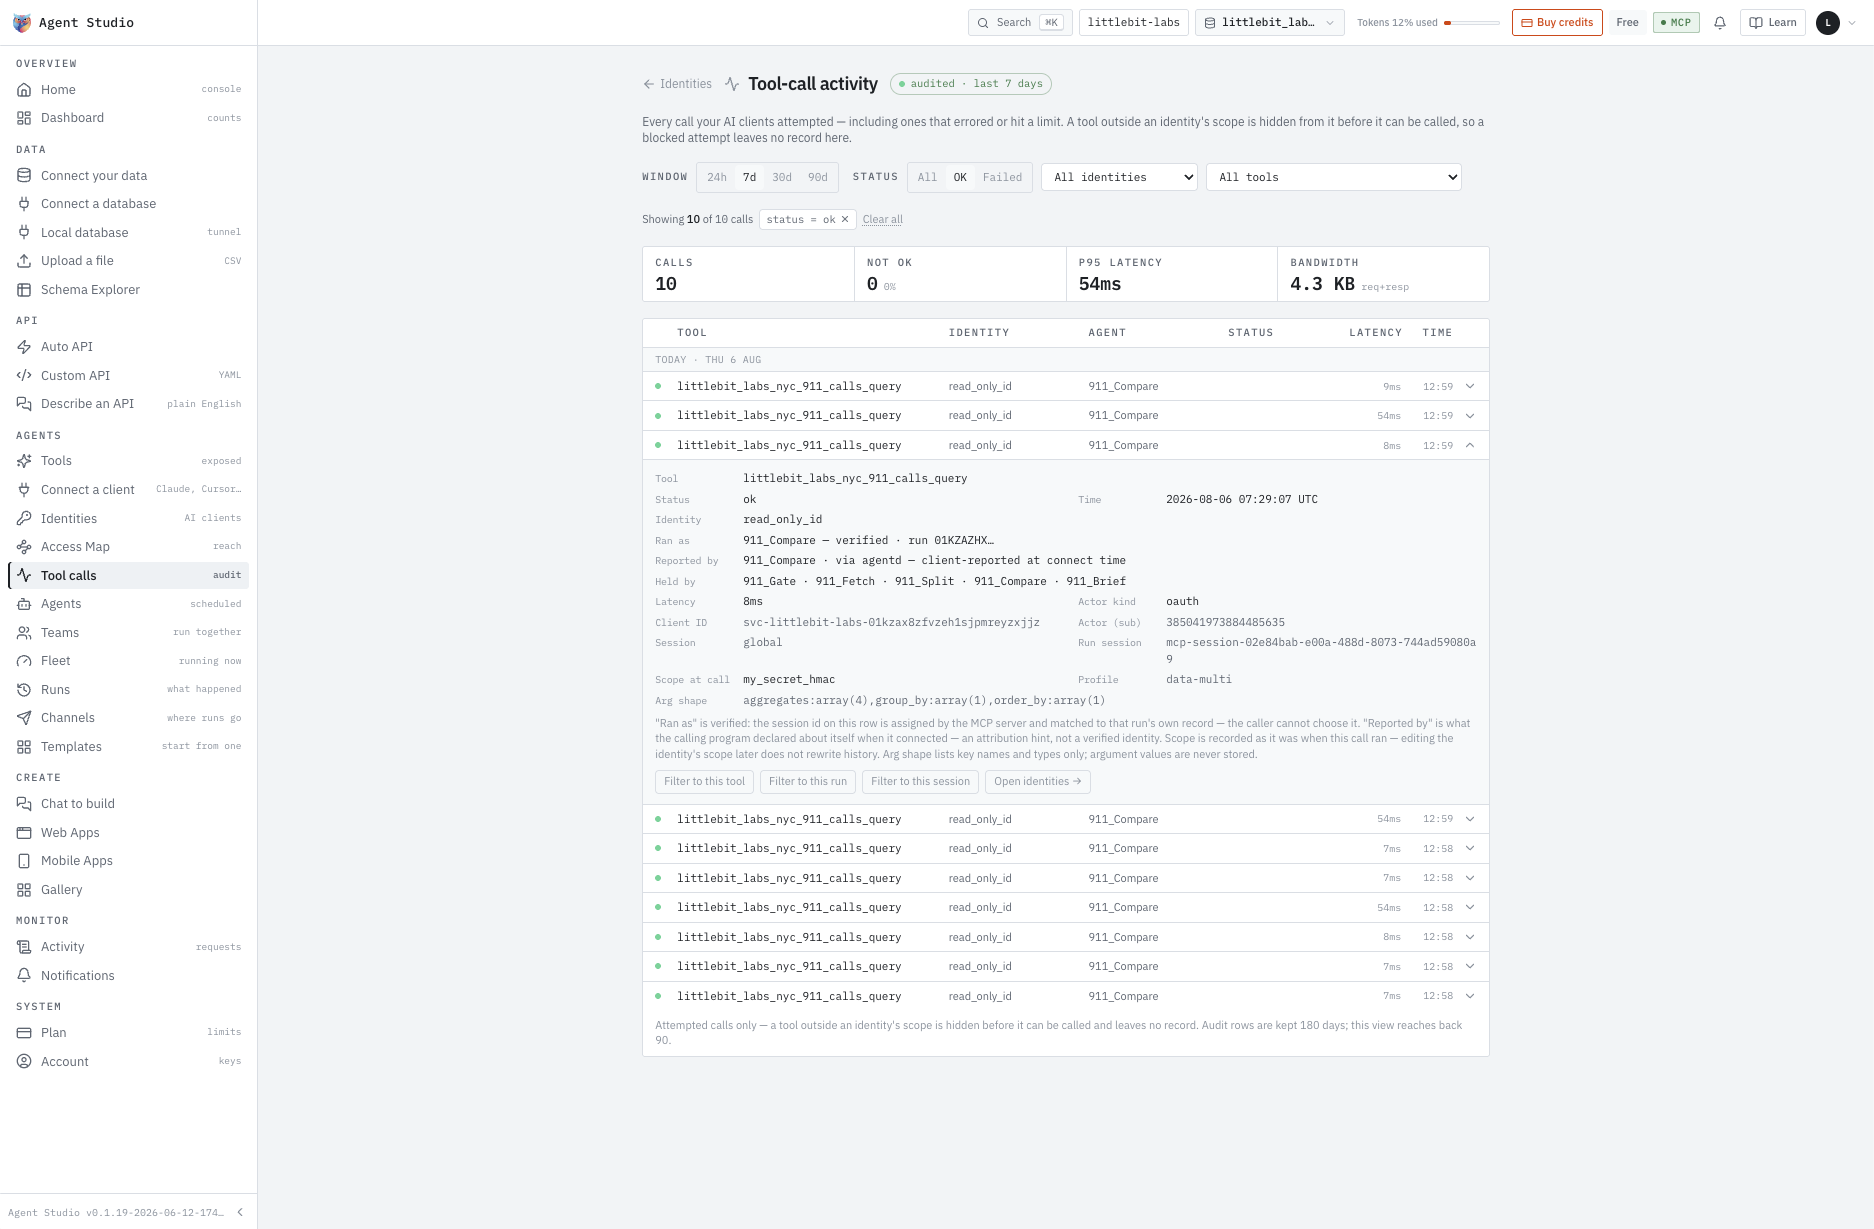Click Filter to this tool button
Viewport: 1874px width, 1229px height.
[705, 782]
